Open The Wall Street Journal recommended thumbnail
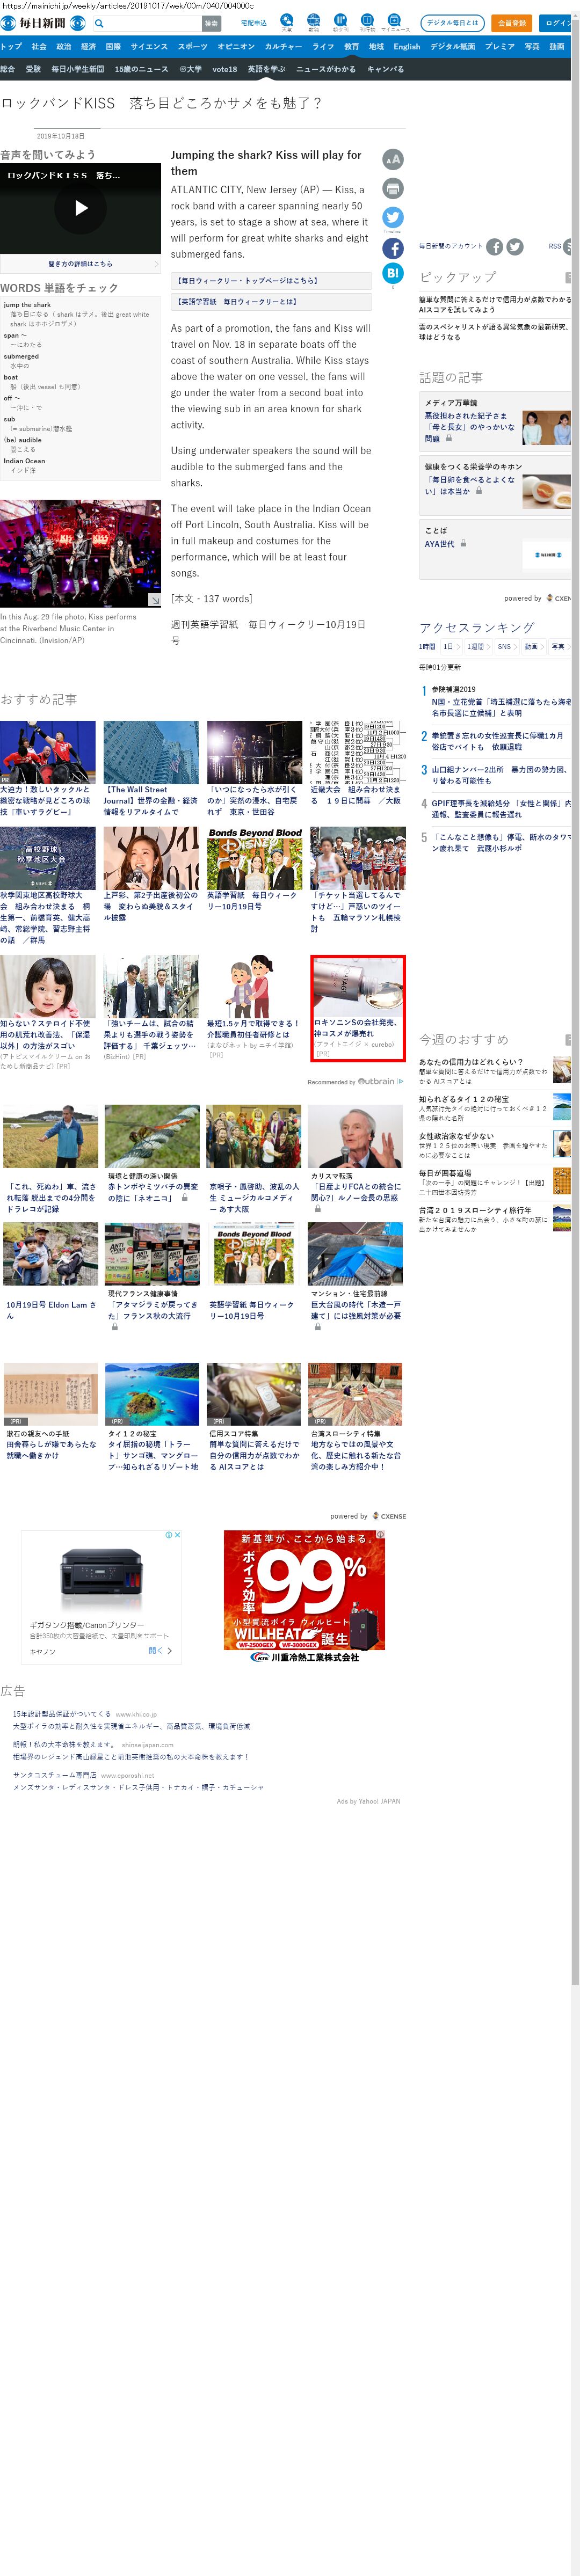The height and width of the screenshot is (2576, 580). pos(151,752)
